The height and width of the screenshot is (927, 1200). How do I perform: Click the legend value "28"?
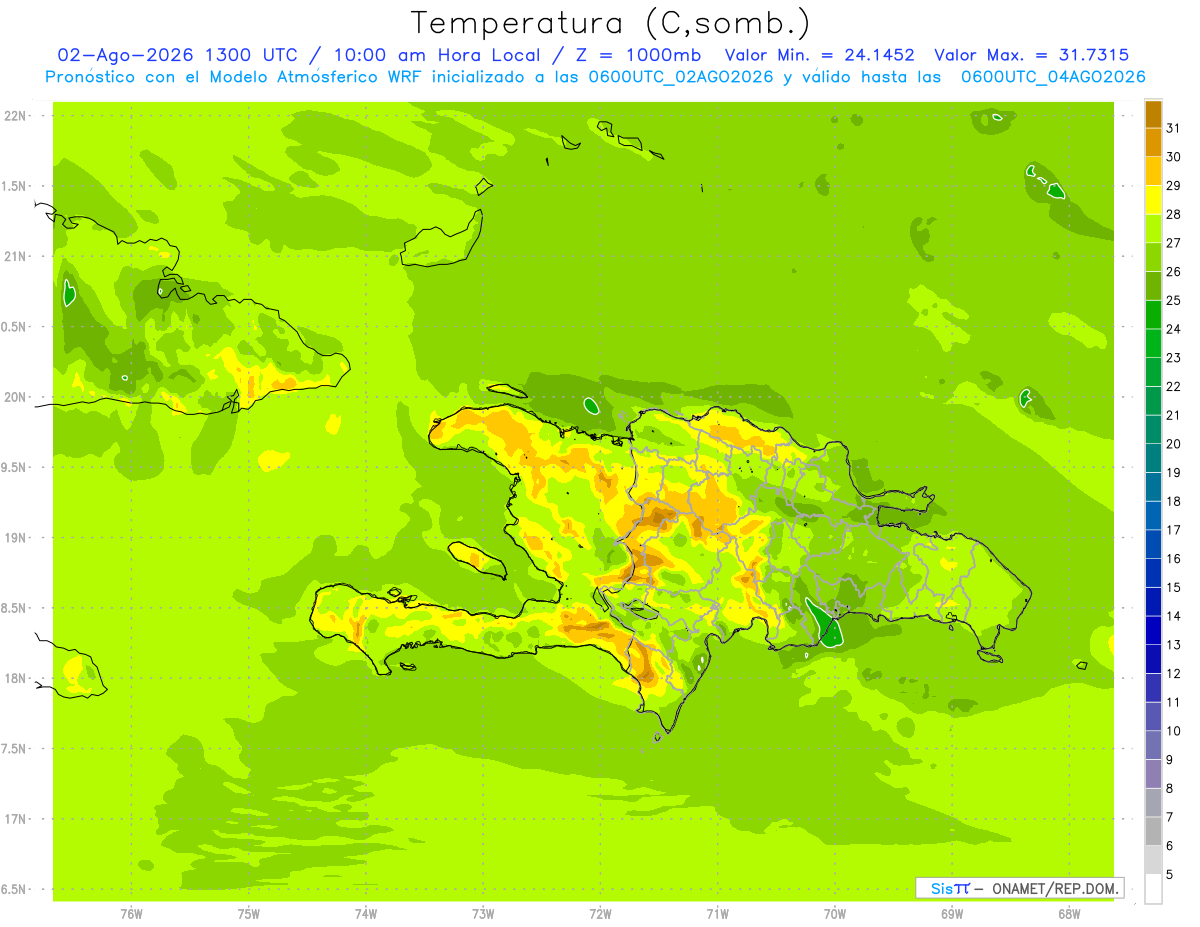(1172, 214)
